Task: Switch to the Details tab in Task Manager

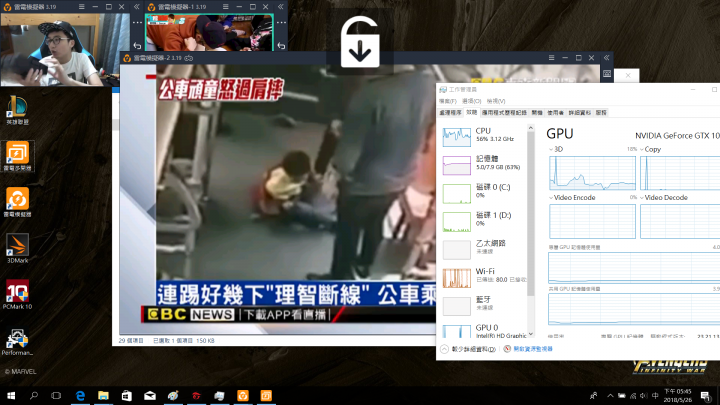Action: [x=579, y=112]
